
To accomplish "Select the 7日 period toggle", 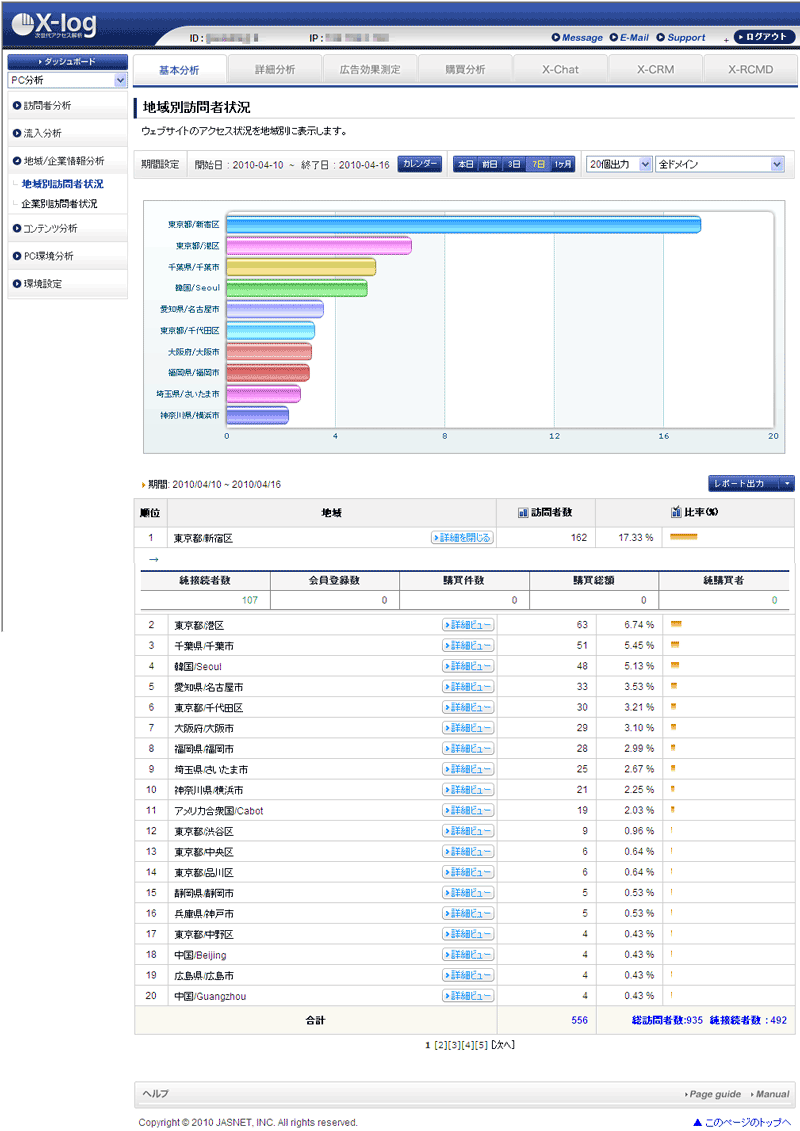I will coord(539,164).
